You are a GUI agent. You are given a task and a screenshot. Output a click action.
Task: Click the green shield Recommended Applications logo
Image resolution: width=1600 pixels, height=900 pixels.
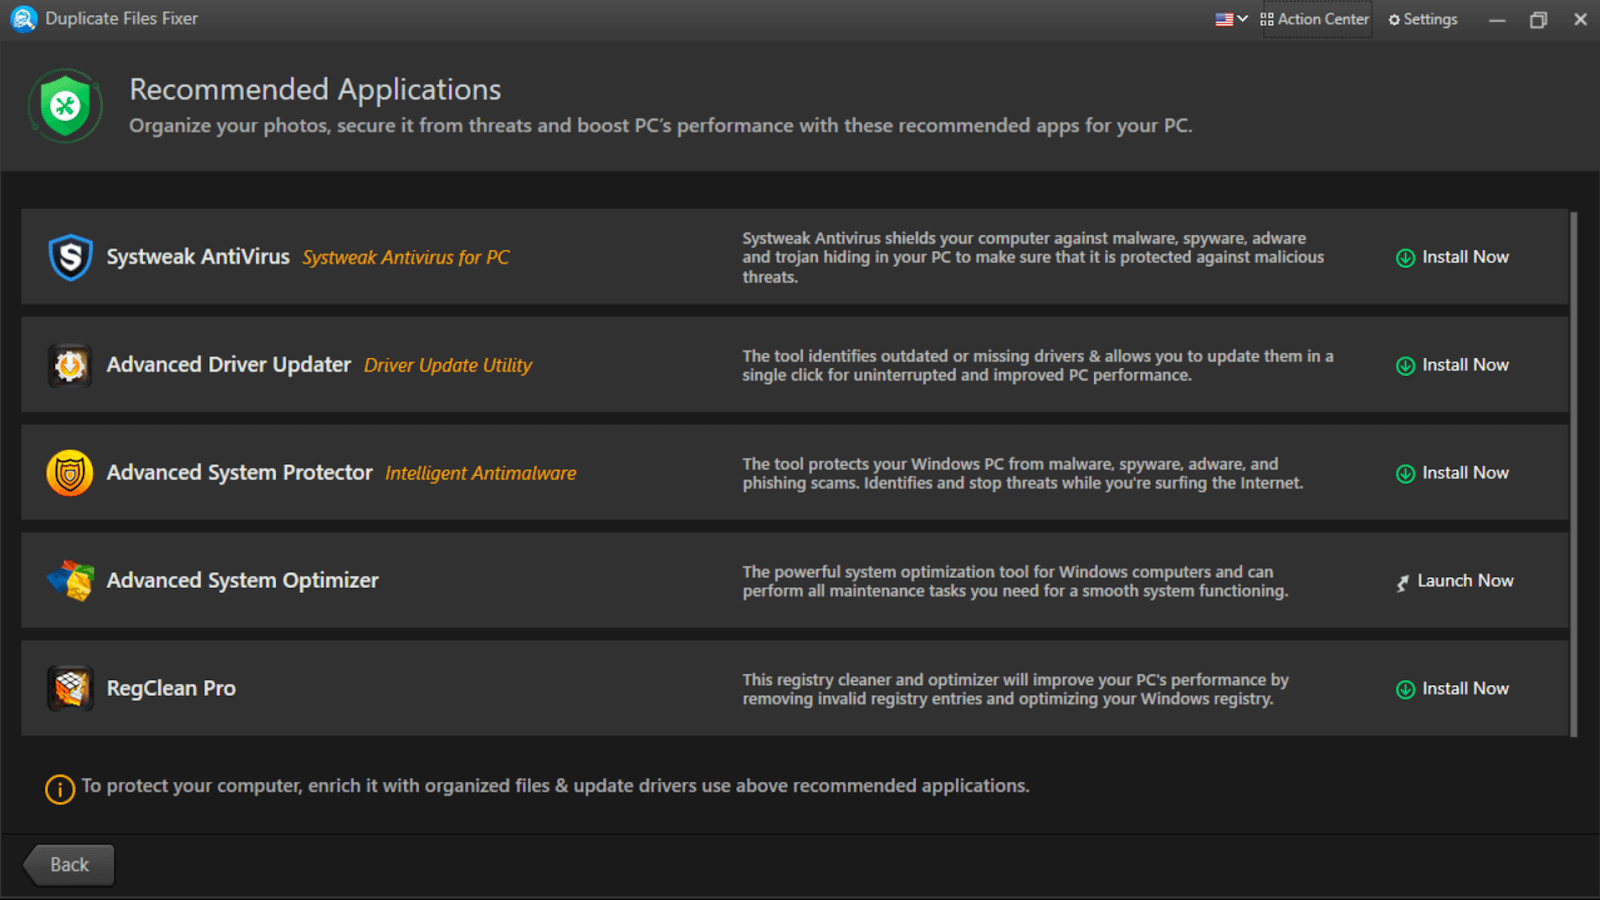pyautogui.click(x=65, y=105)
